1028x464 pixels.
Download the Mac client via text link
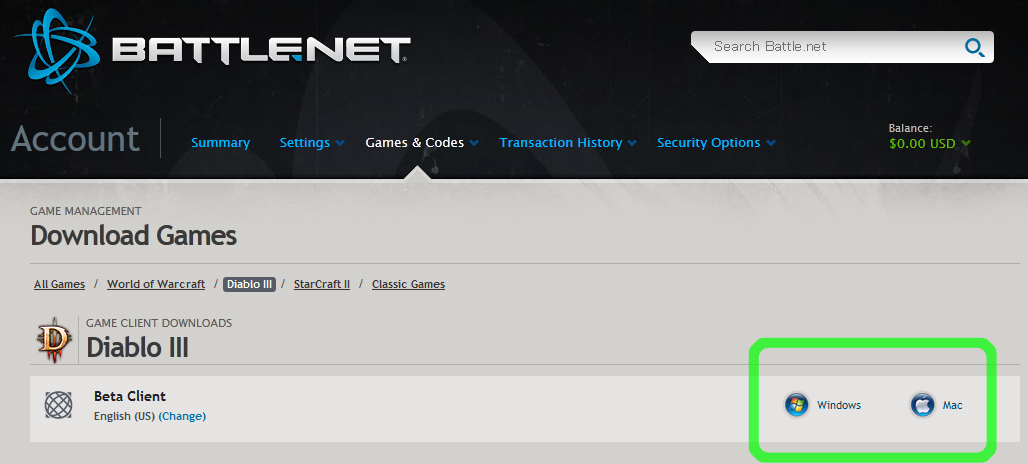coord(953,405)
